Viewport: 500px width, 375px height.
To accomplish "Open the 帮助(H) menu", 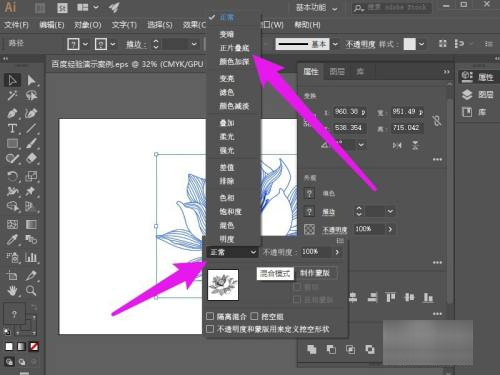I will point(307,25).
